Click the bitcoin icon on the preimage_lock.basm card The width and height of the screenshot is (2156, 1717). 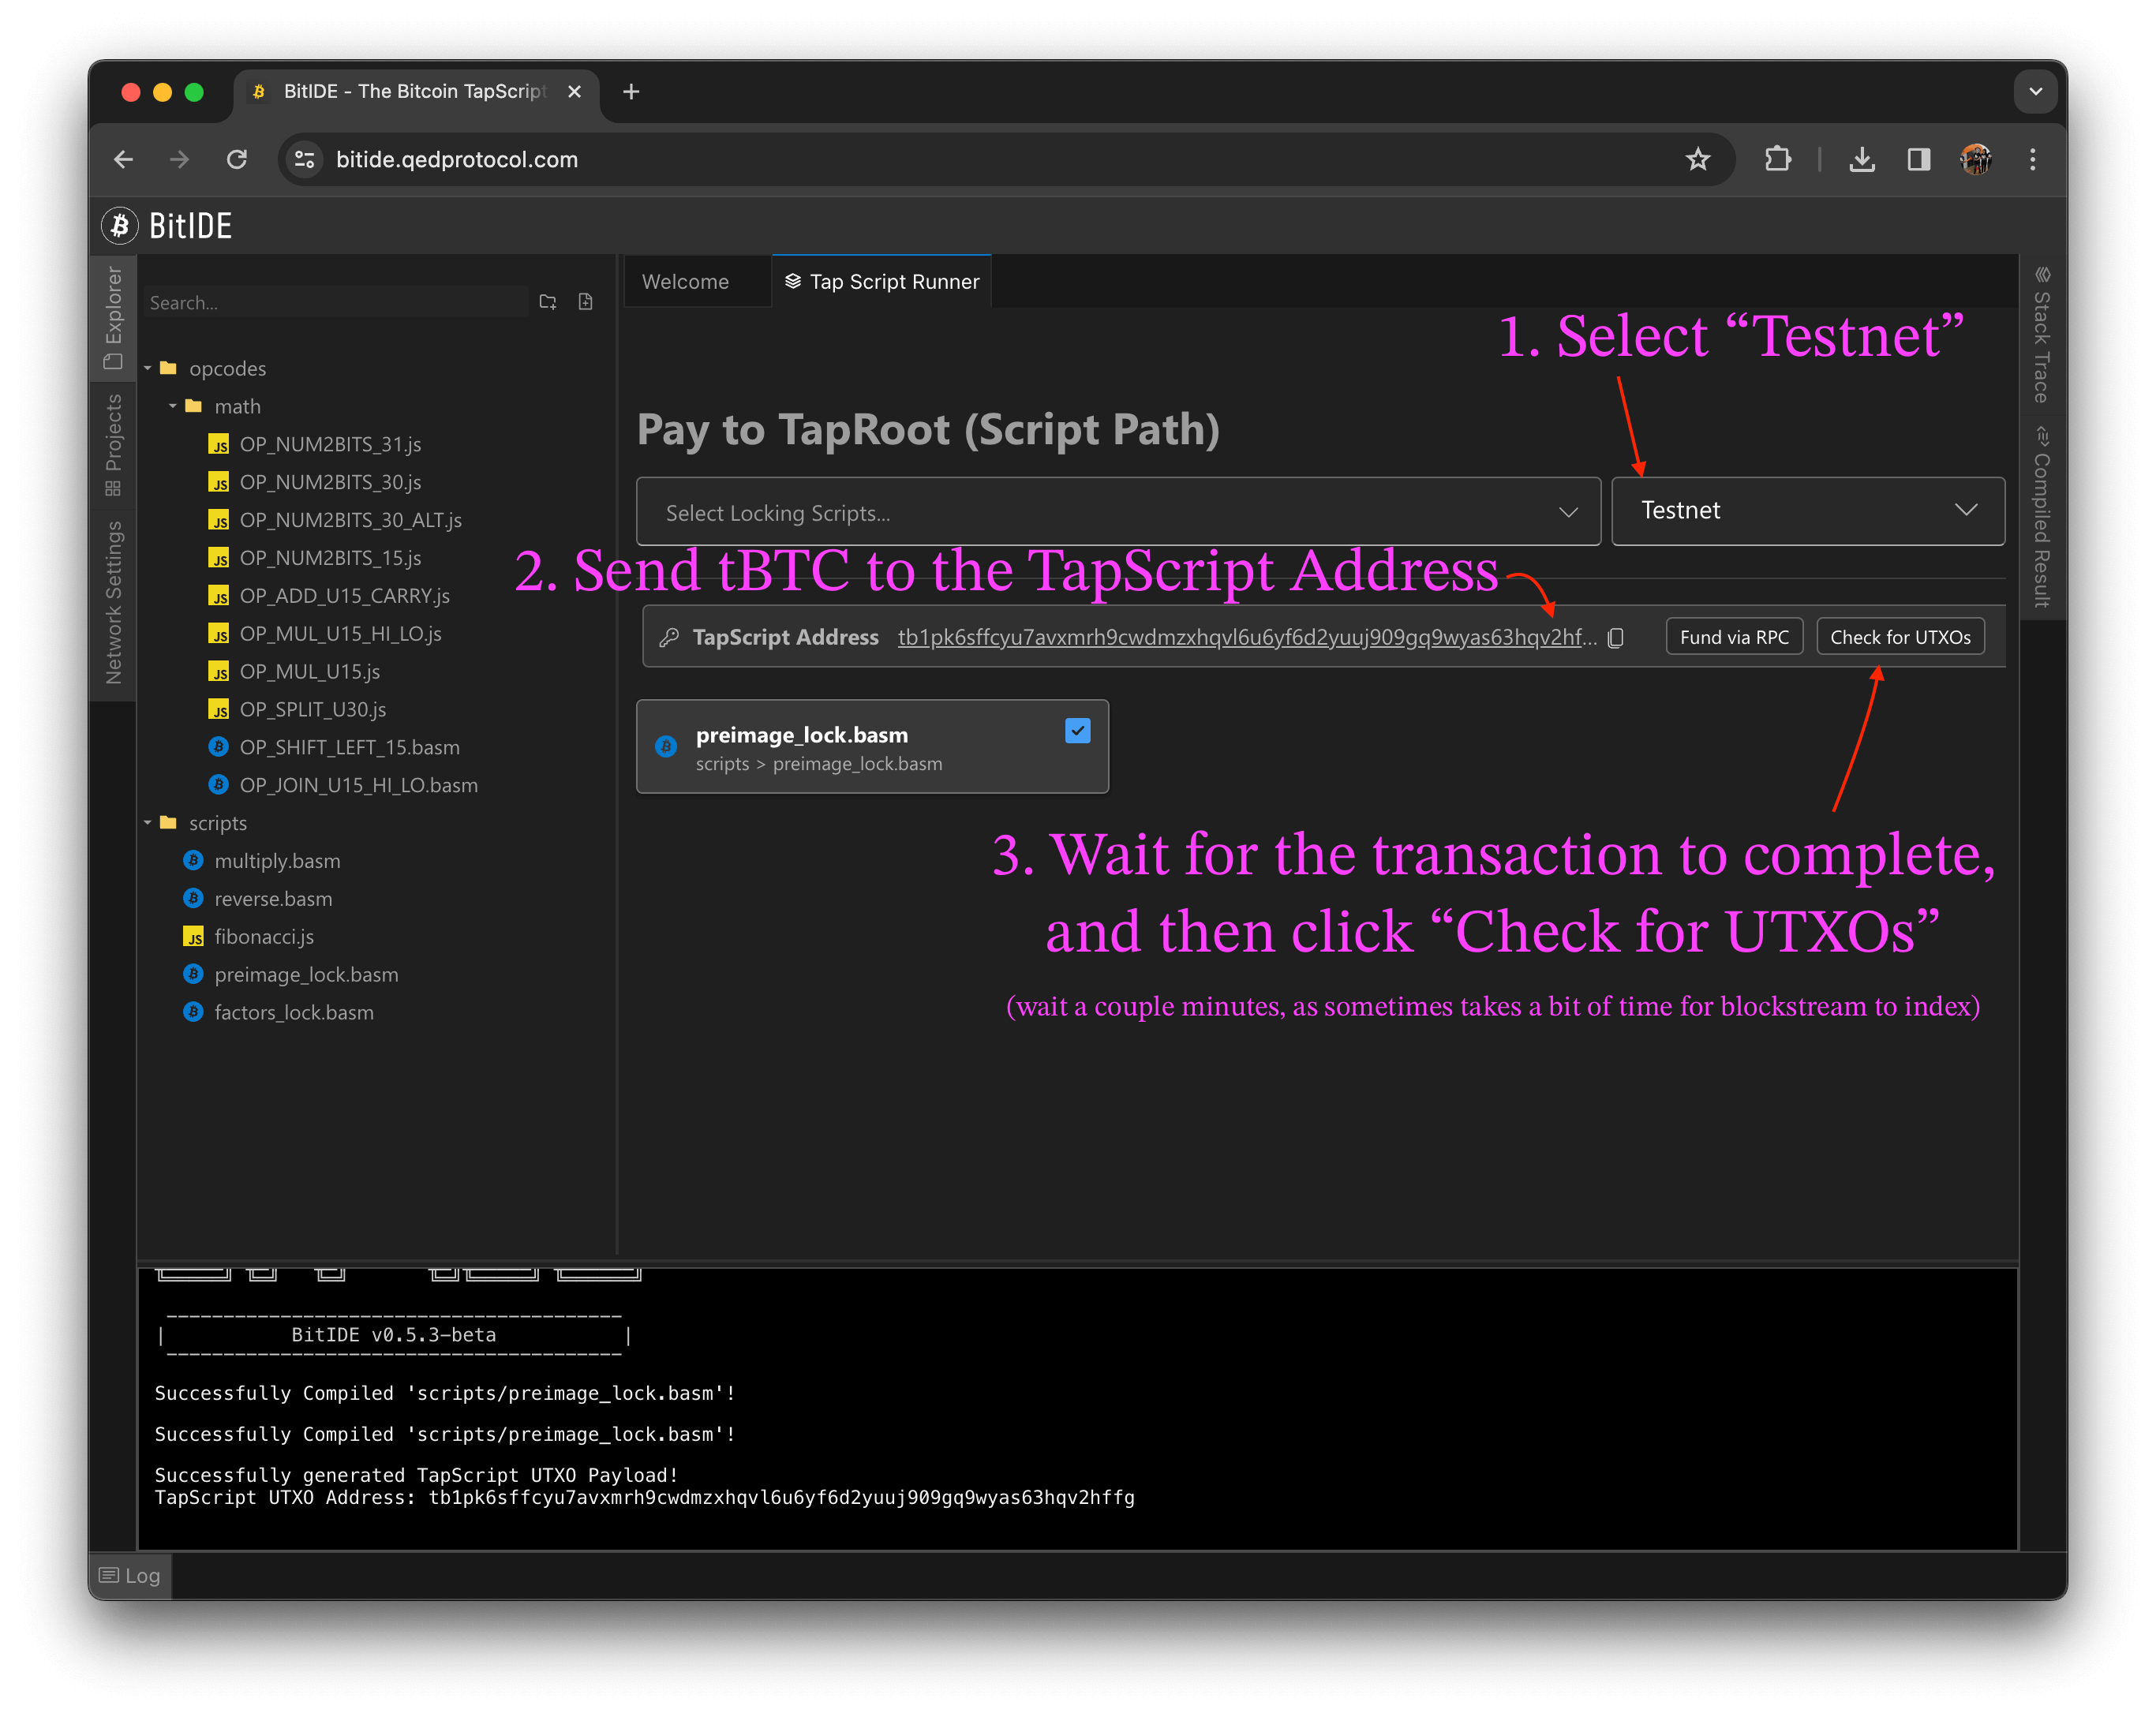click(666, 746)
